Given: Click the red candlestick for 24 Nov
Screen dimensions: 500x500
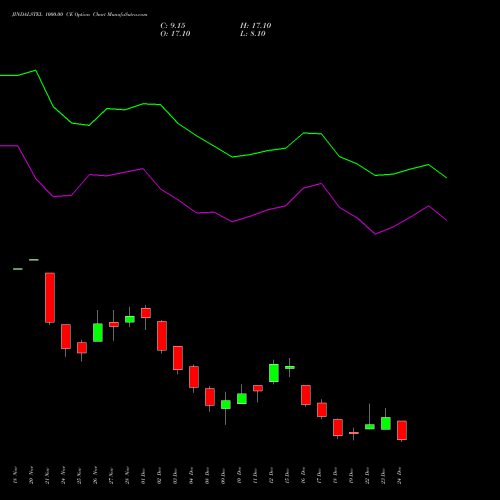Looking at the screenshot, I should tap(66, 337).
